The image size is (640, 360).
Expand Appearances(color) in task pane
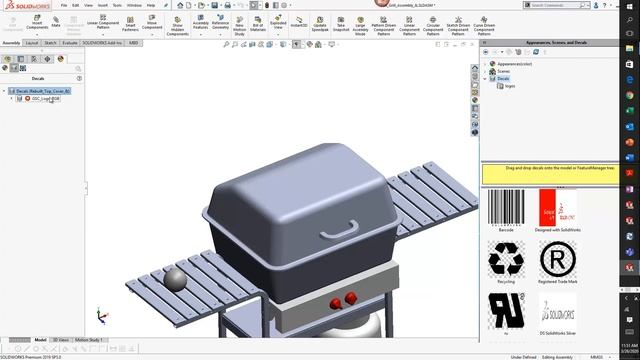(x=485, y=64)
